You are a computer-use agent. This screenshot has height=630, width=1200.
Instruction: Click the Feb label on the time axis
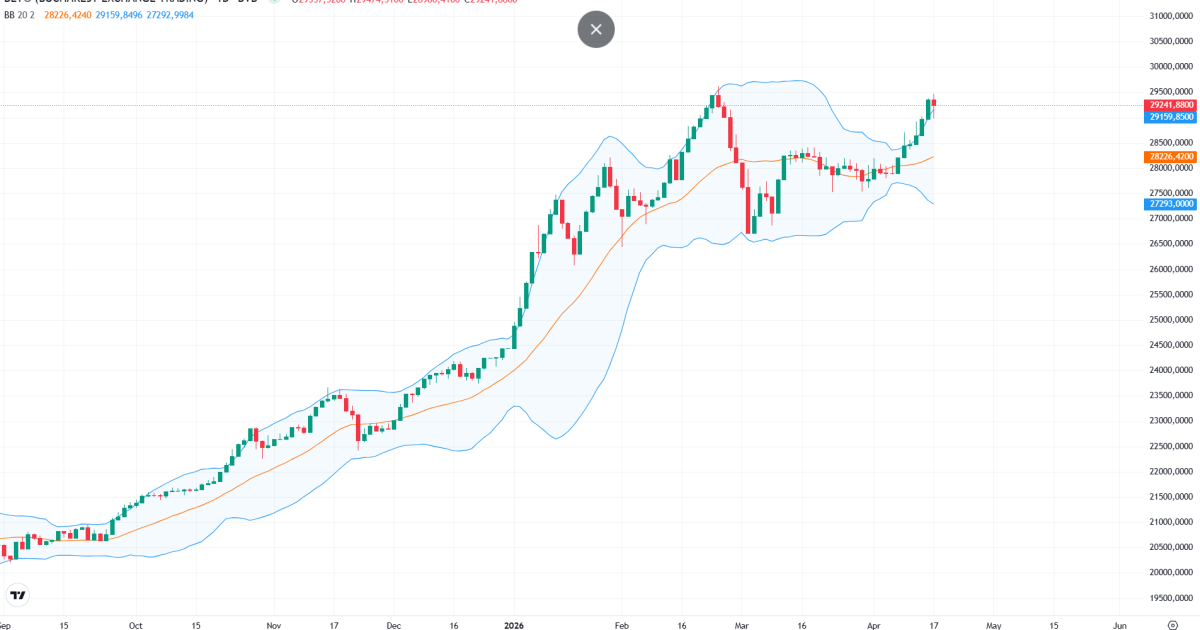[621, 623]
